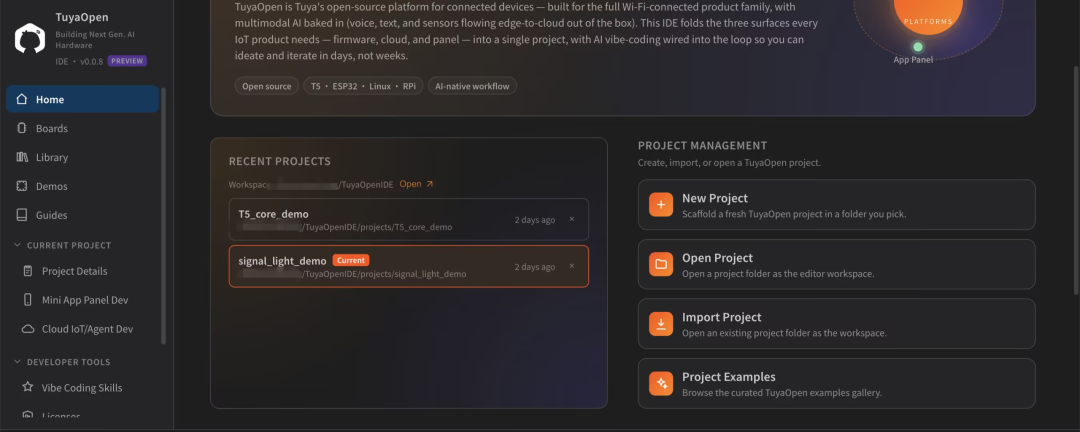Click the sidebar vertical scrollbar

tap(163, 215)
